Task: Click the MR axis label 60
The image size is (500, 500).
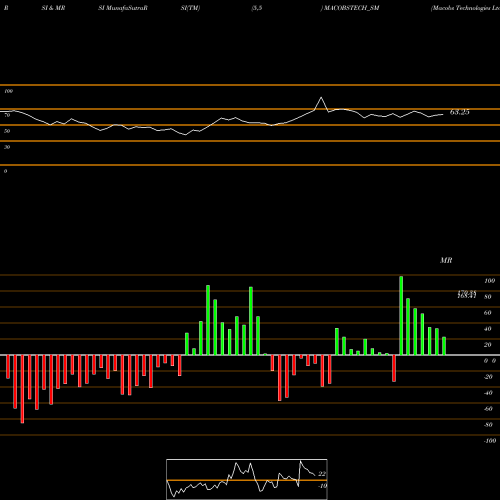Action: click(x=488, y=313)
